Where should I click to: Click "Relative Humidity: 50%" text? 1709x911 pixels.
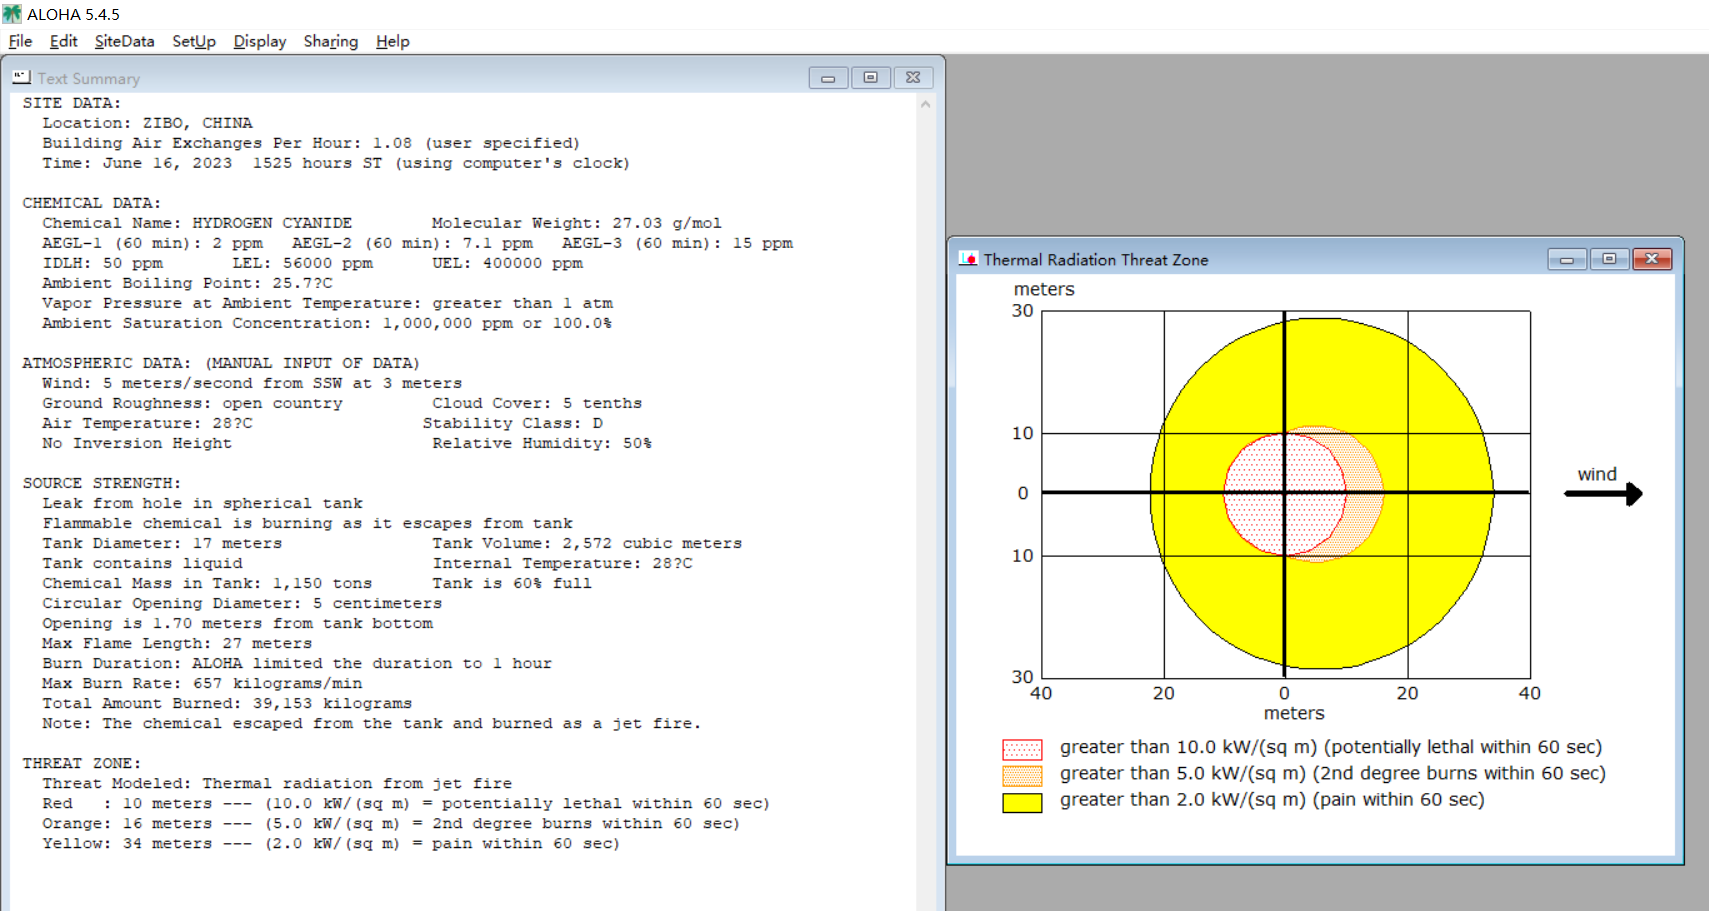click(x=541, y=443)
